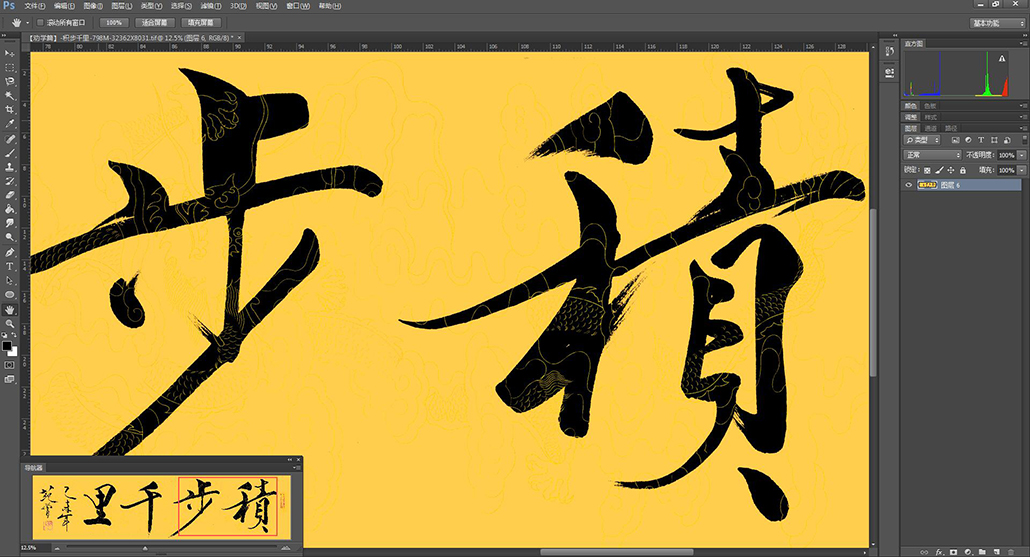The image size is (1030, 557).
Task: Switch to the 通道 tab
Action: 931,128
